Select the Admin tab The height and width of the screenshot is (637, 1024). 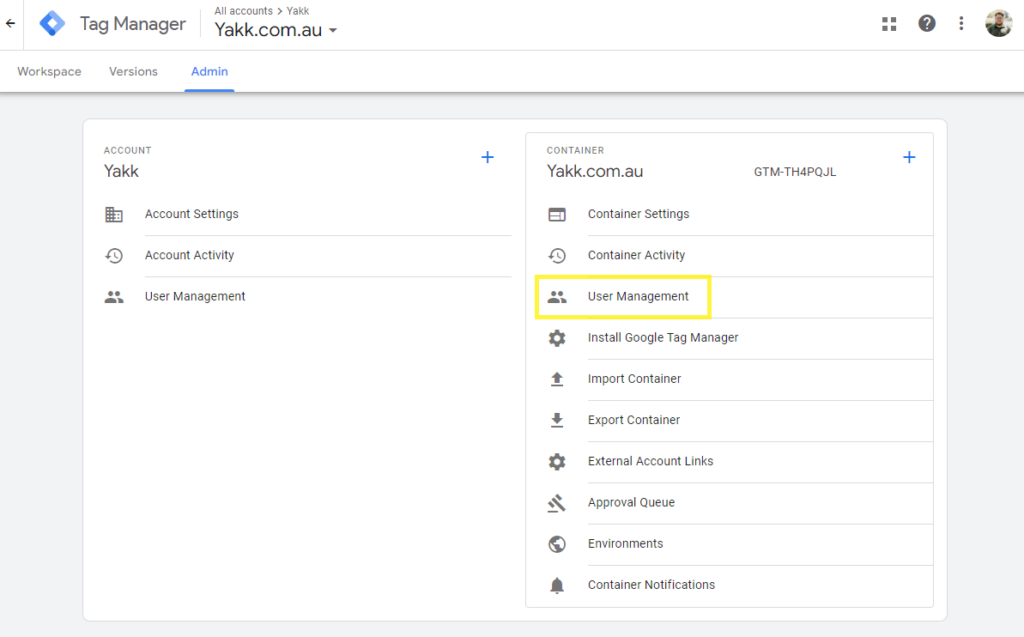[209, 72]
